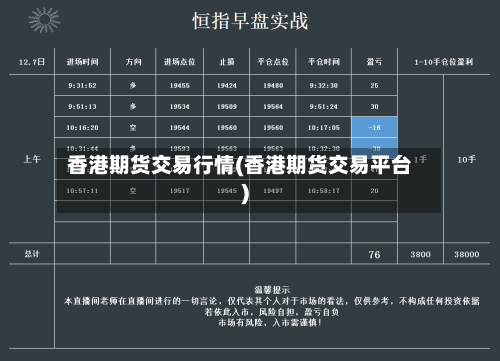
Task: Click entry time 10:31:44
Action: pyautogui.click(x=82, y=149)
